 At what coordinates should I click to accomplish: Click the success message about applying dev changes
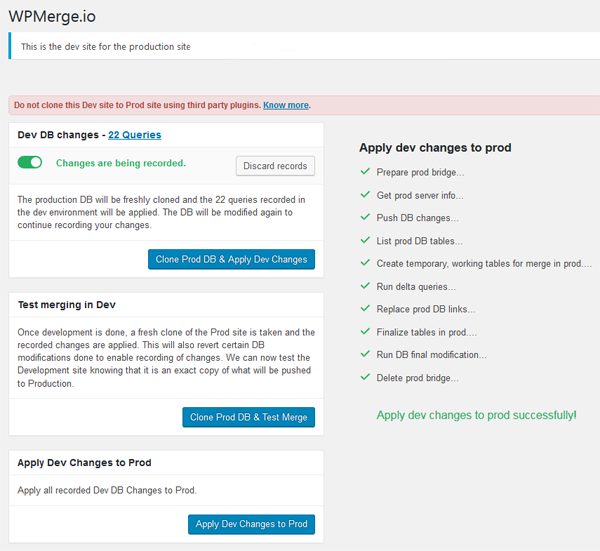[x=476, y=415]
